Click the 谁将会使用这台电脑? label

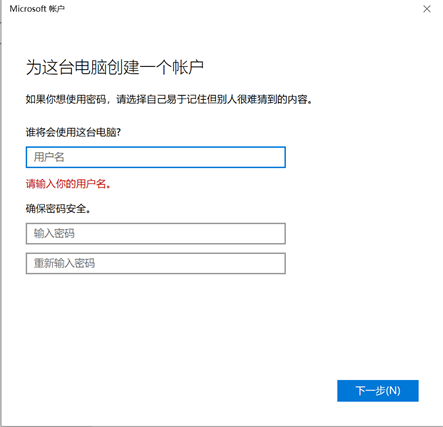[x=73, y=132]
